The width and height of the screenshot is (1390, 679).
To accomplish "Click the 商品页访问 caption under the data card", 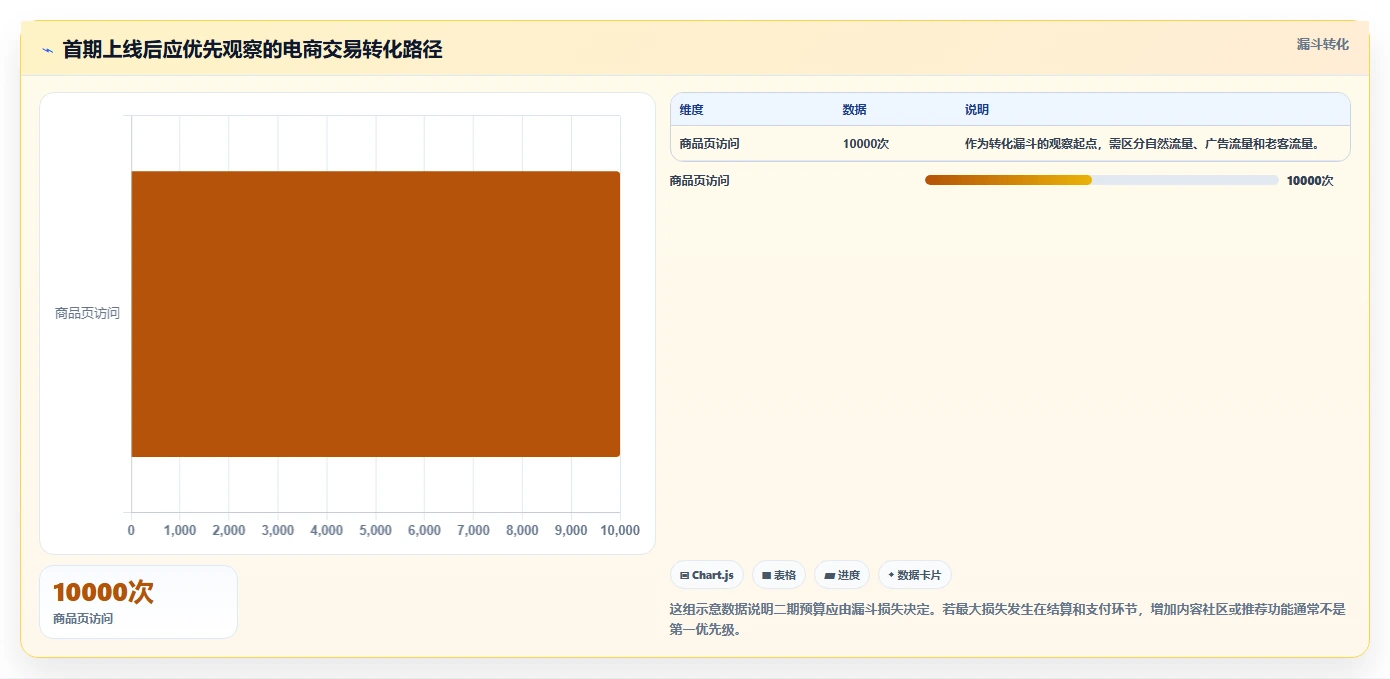I will [x=83, y=619].
